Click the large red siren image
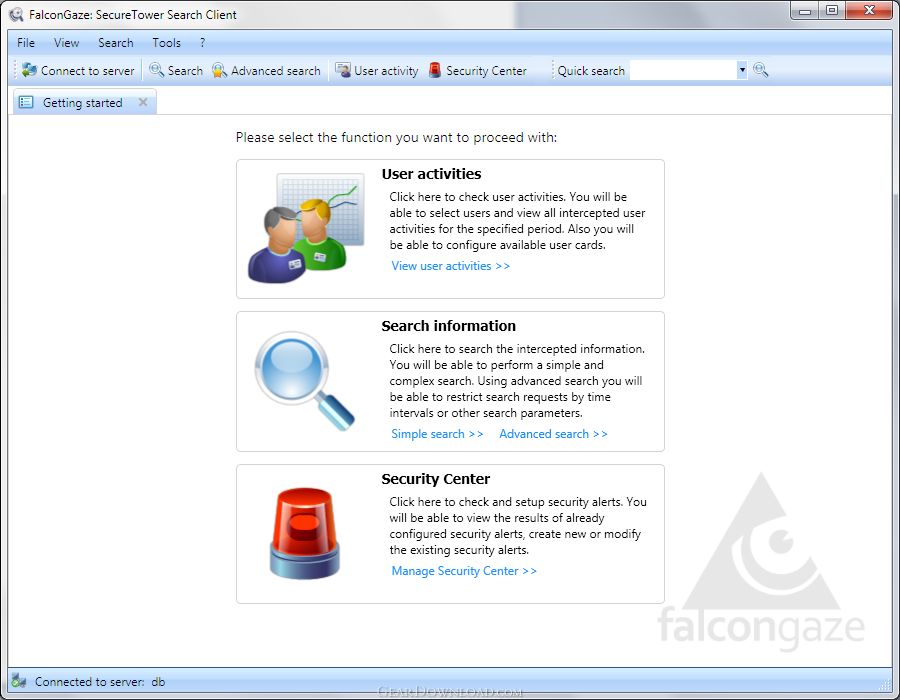This screenshot has height=700, width=900. pos(305,533)
